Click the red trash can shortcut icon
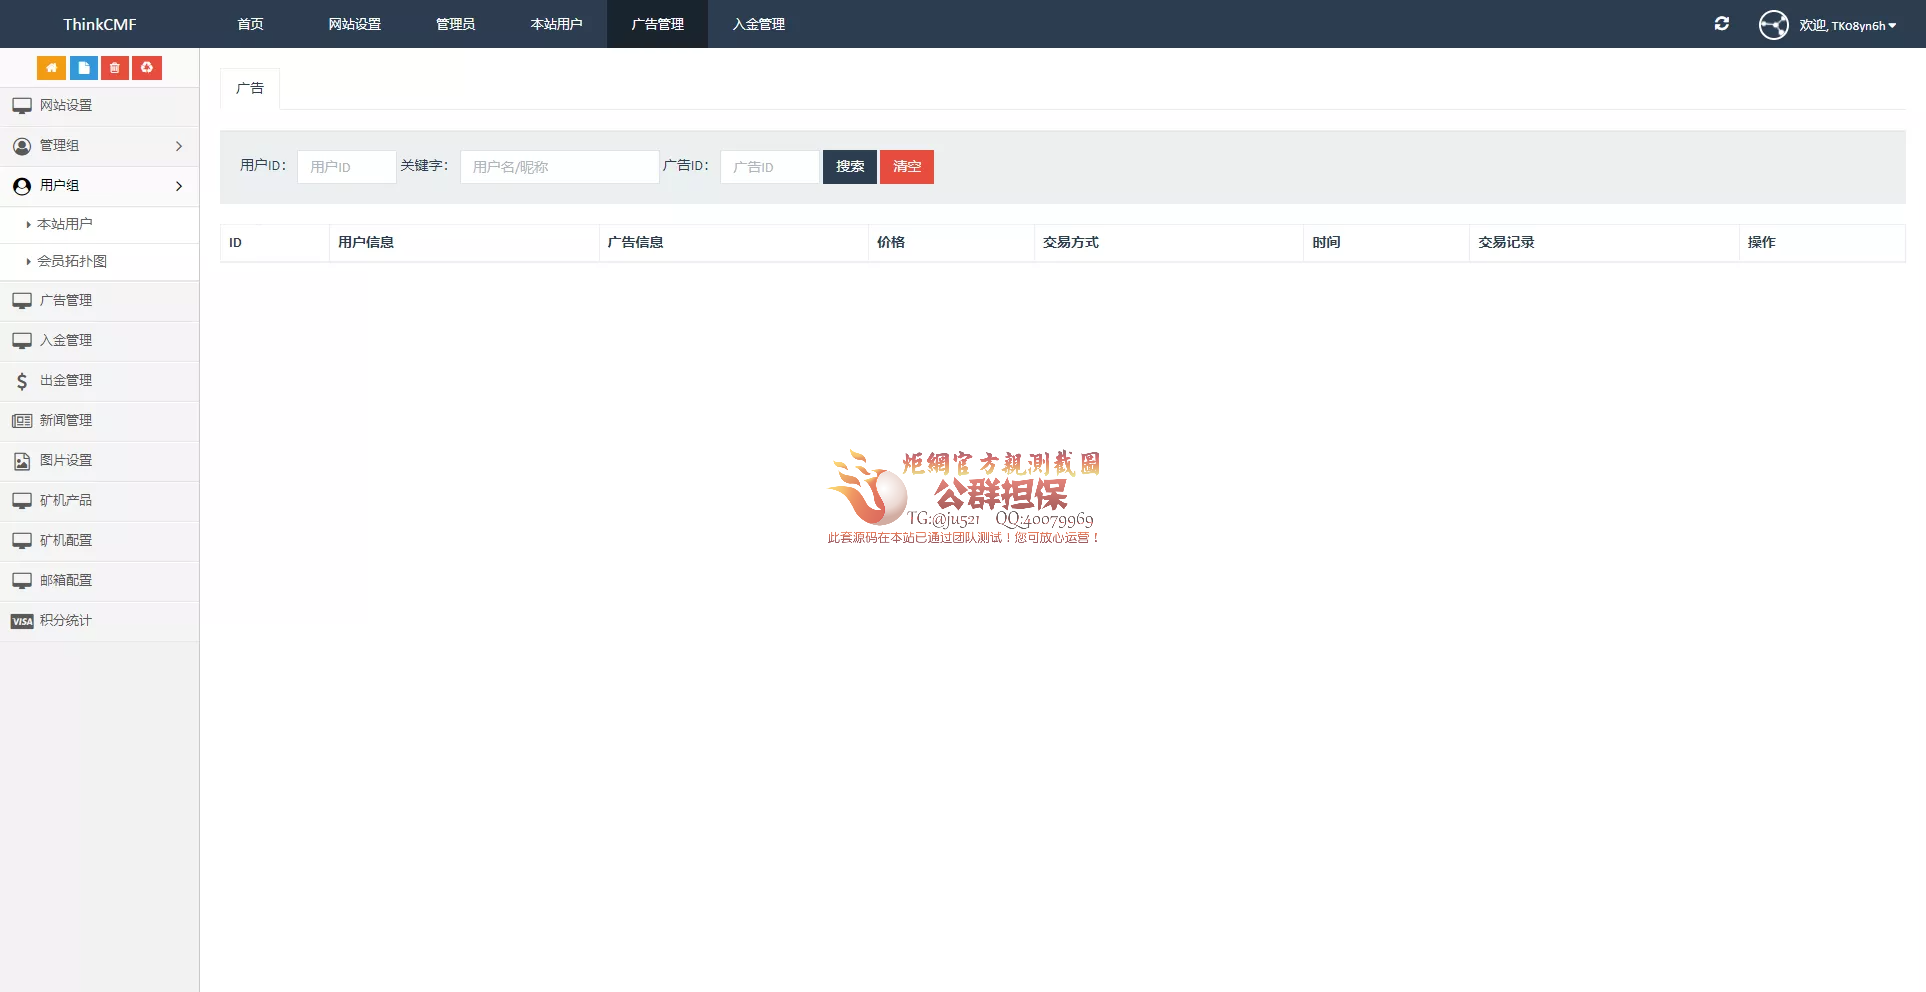The height and width of the screenshot is (992, 1926). coord(115,68)
